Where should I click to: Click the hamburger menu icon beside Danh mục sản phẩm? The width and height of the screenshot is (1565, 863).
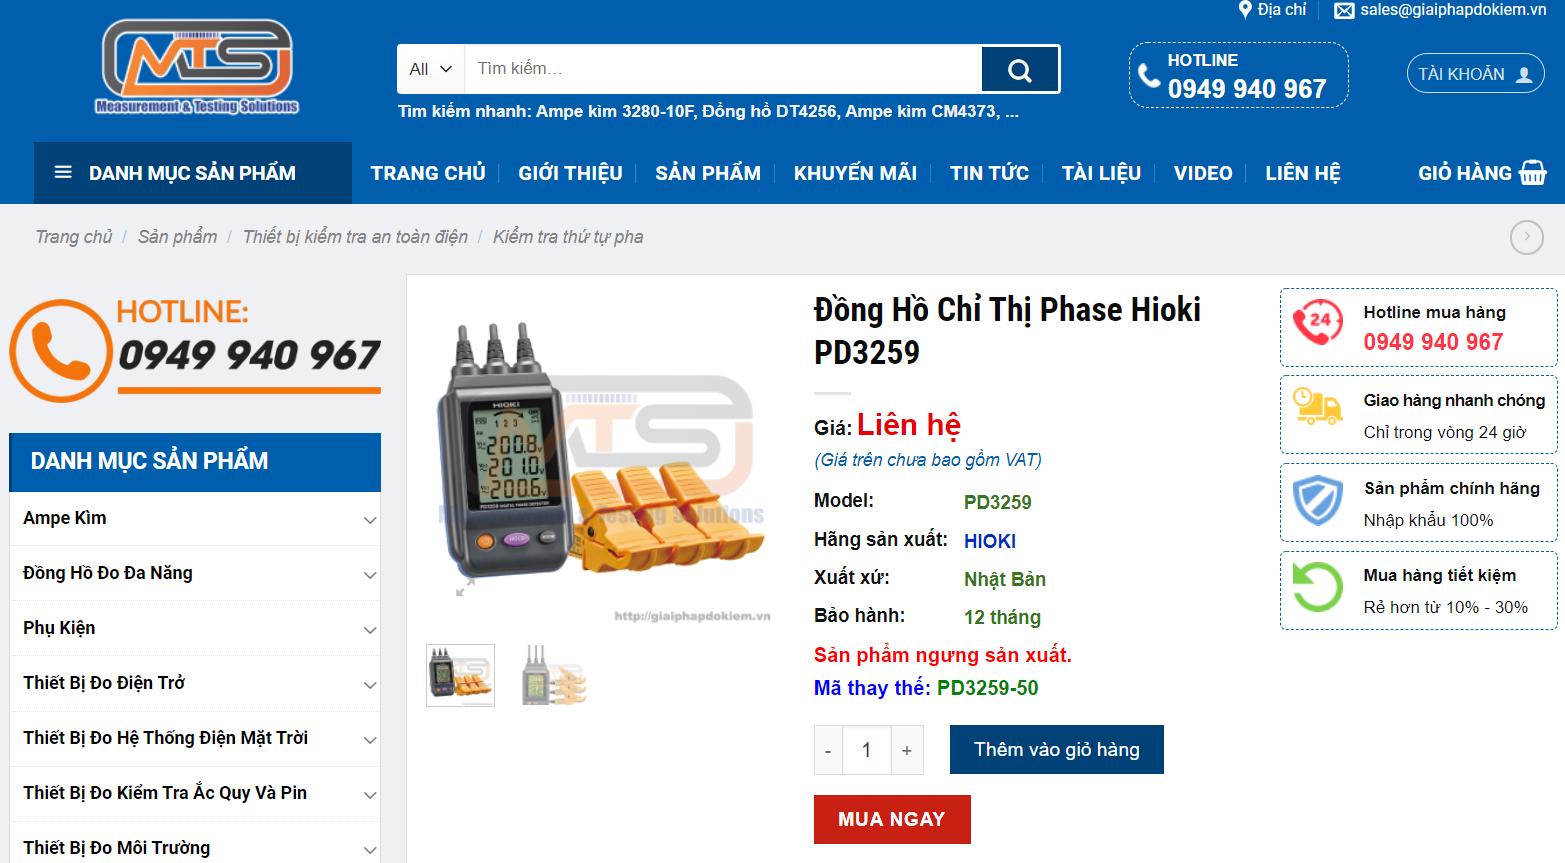pos(63,173)
